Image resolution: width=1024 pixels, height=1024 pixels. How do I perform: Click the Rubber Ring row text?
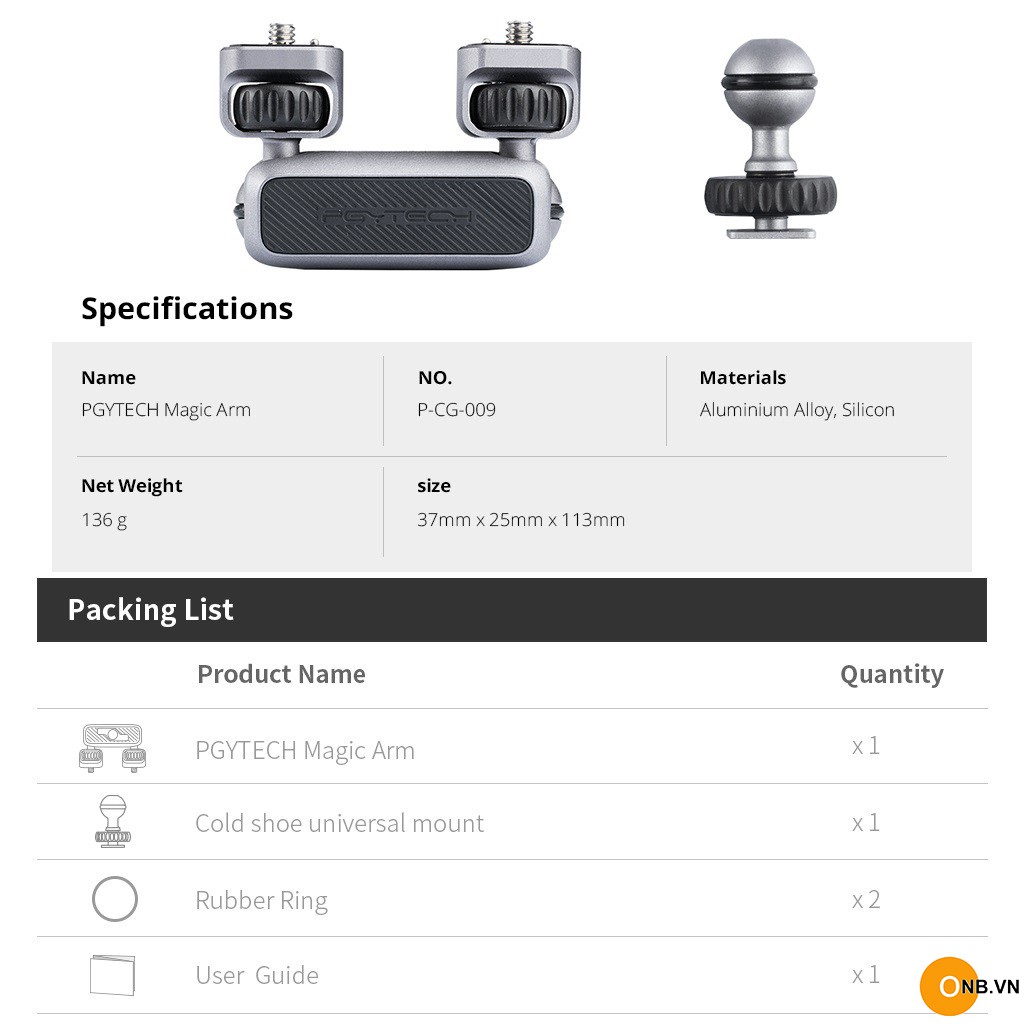click(261, 900)
